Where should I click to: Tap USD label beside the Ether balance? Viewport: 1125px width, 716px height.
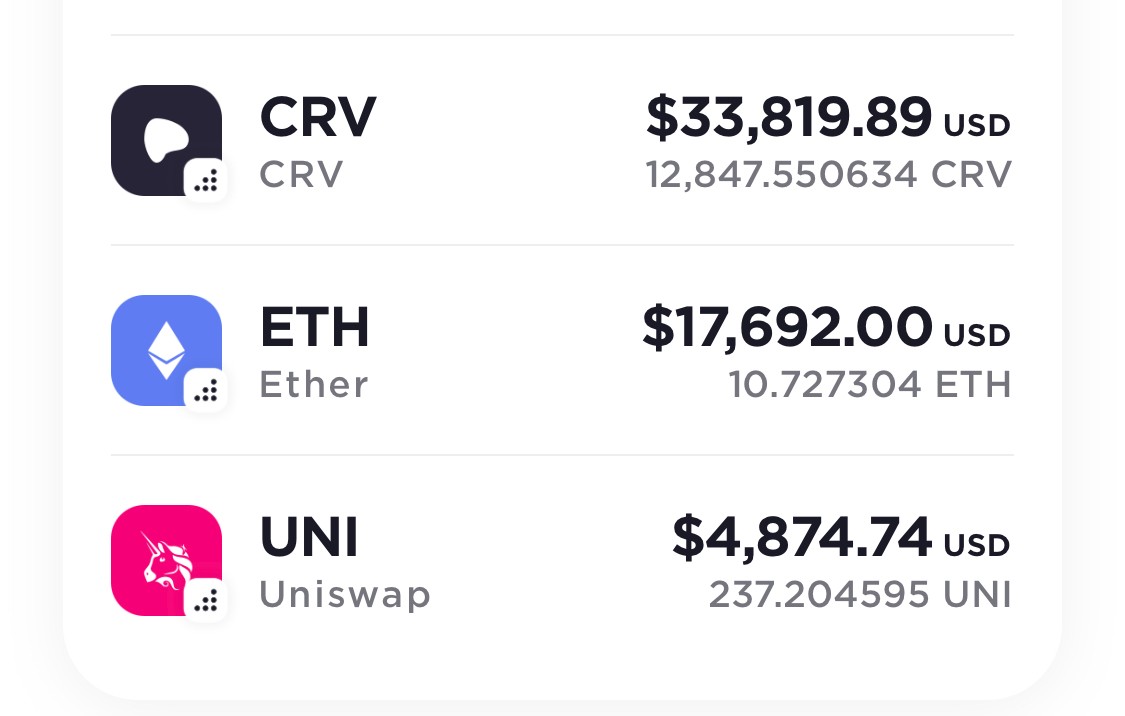pos(977,336)
